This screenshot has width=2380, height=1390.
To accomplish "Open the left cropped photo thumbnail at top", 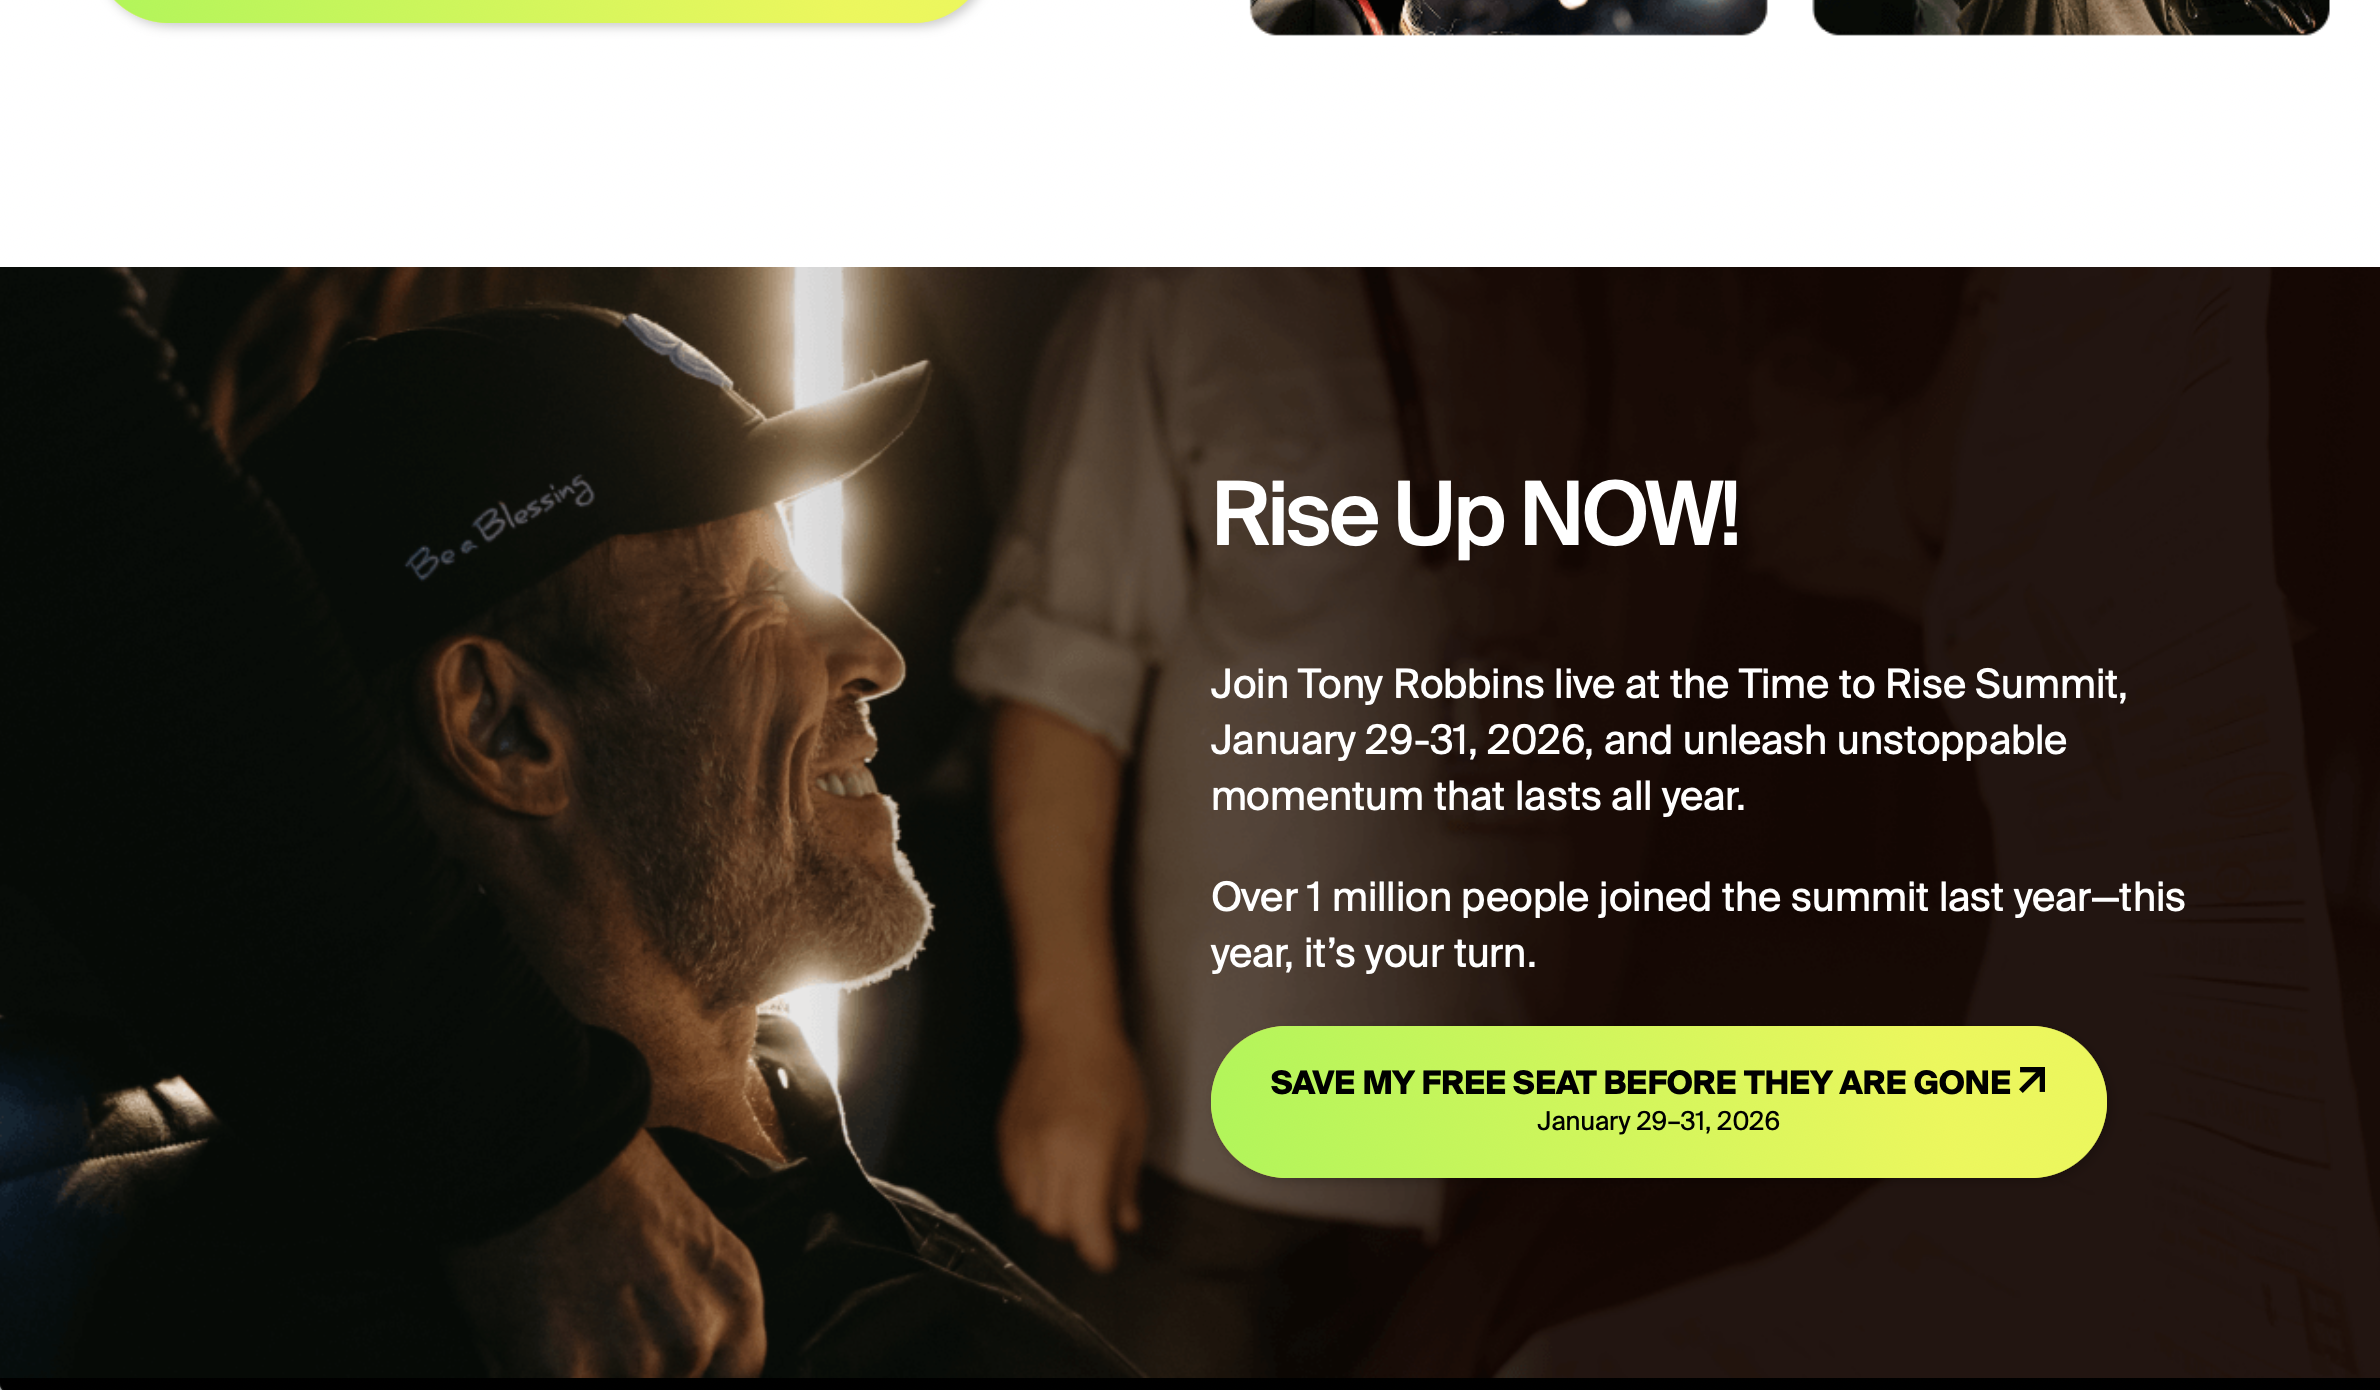I will (1509, 16).
